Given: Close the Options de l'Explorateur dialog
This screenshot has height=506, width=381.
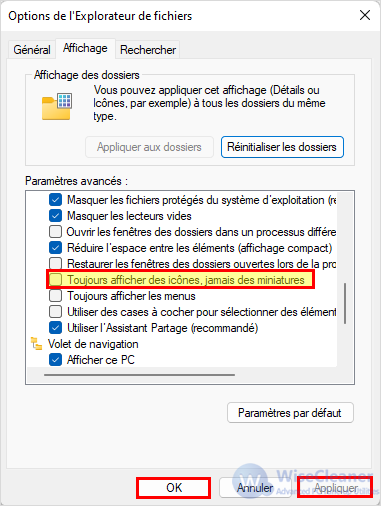Looking at the screenshot, I should coord(365,15).
